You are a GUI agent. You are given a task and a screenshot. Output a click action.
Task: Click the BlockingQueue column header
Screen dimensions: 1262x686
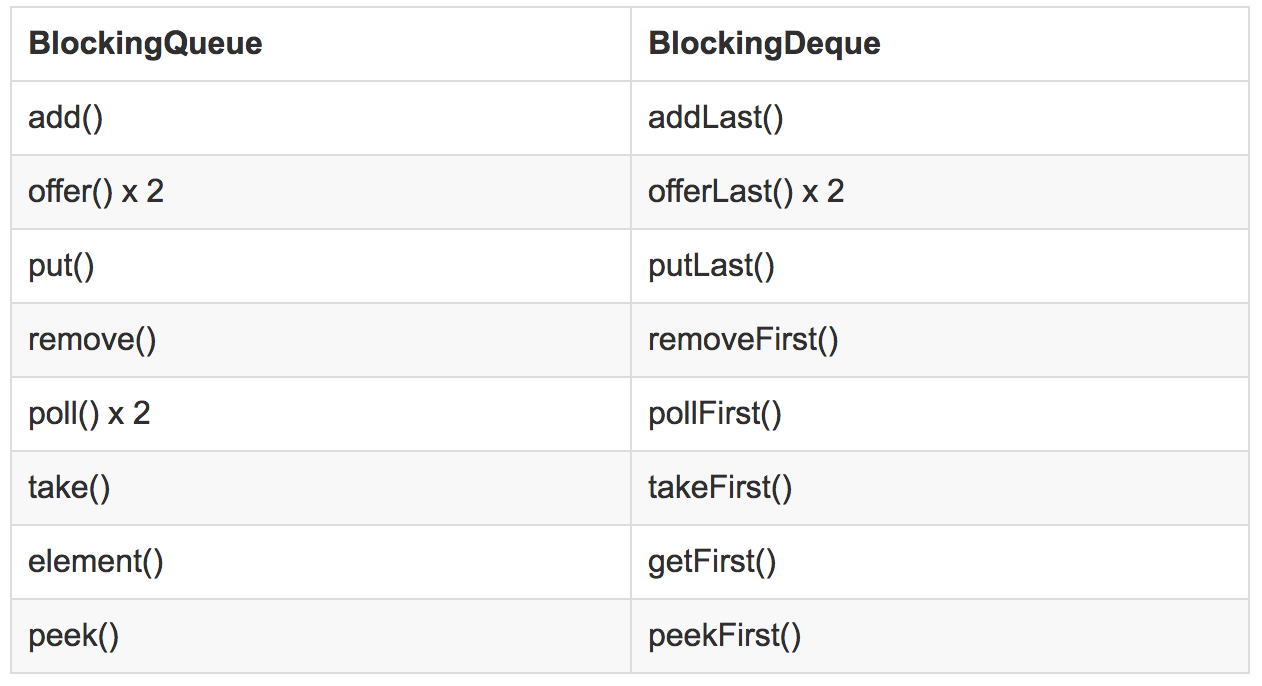(146, 44)
